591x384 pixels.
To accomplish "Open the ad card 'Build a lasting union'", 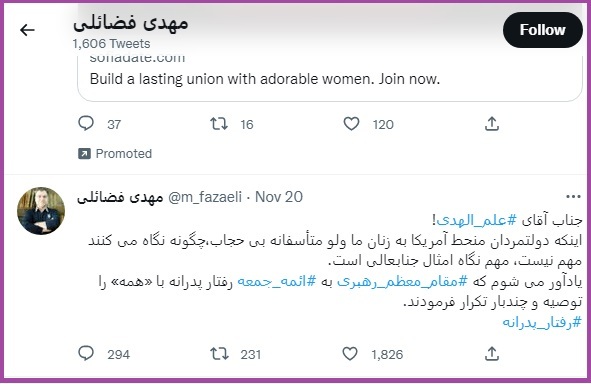I will click(x=330, y=78).
